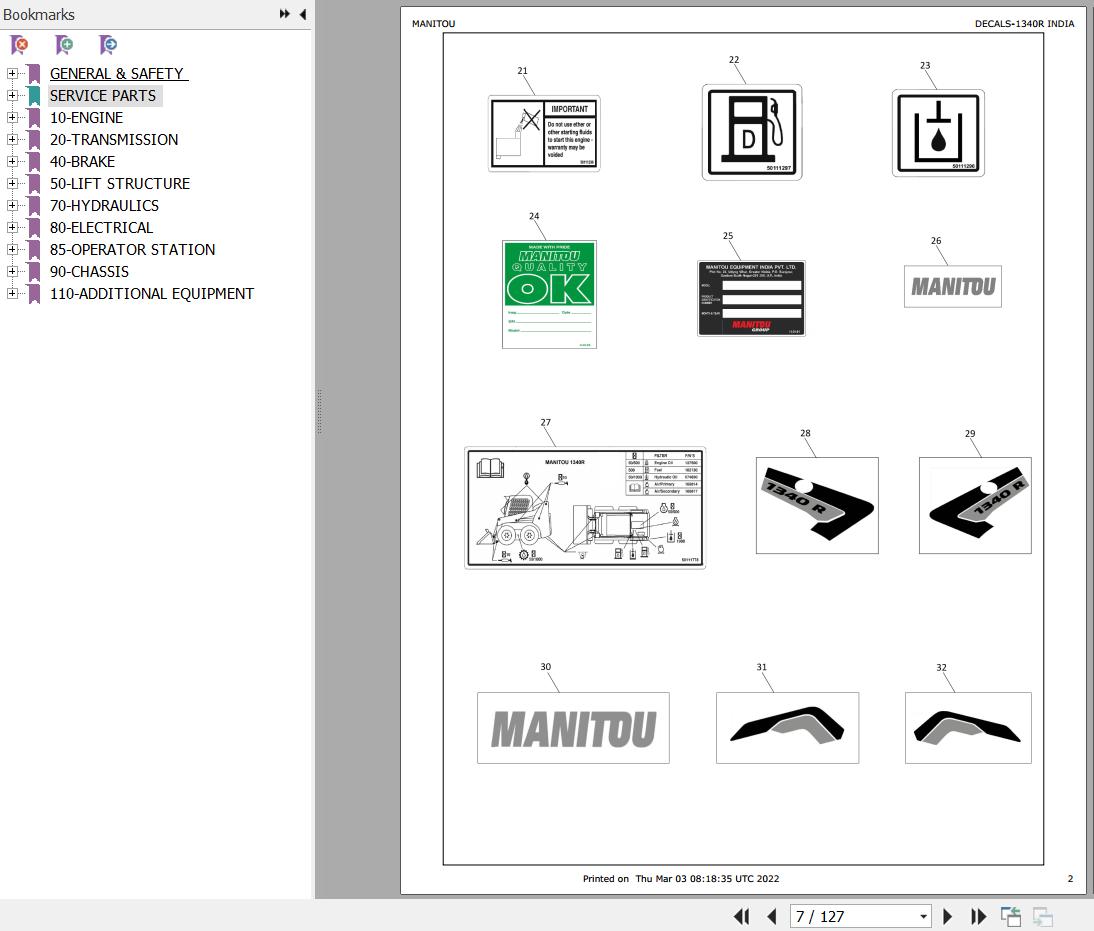Open the page number dropdown arrow

(x=923, y=916)
